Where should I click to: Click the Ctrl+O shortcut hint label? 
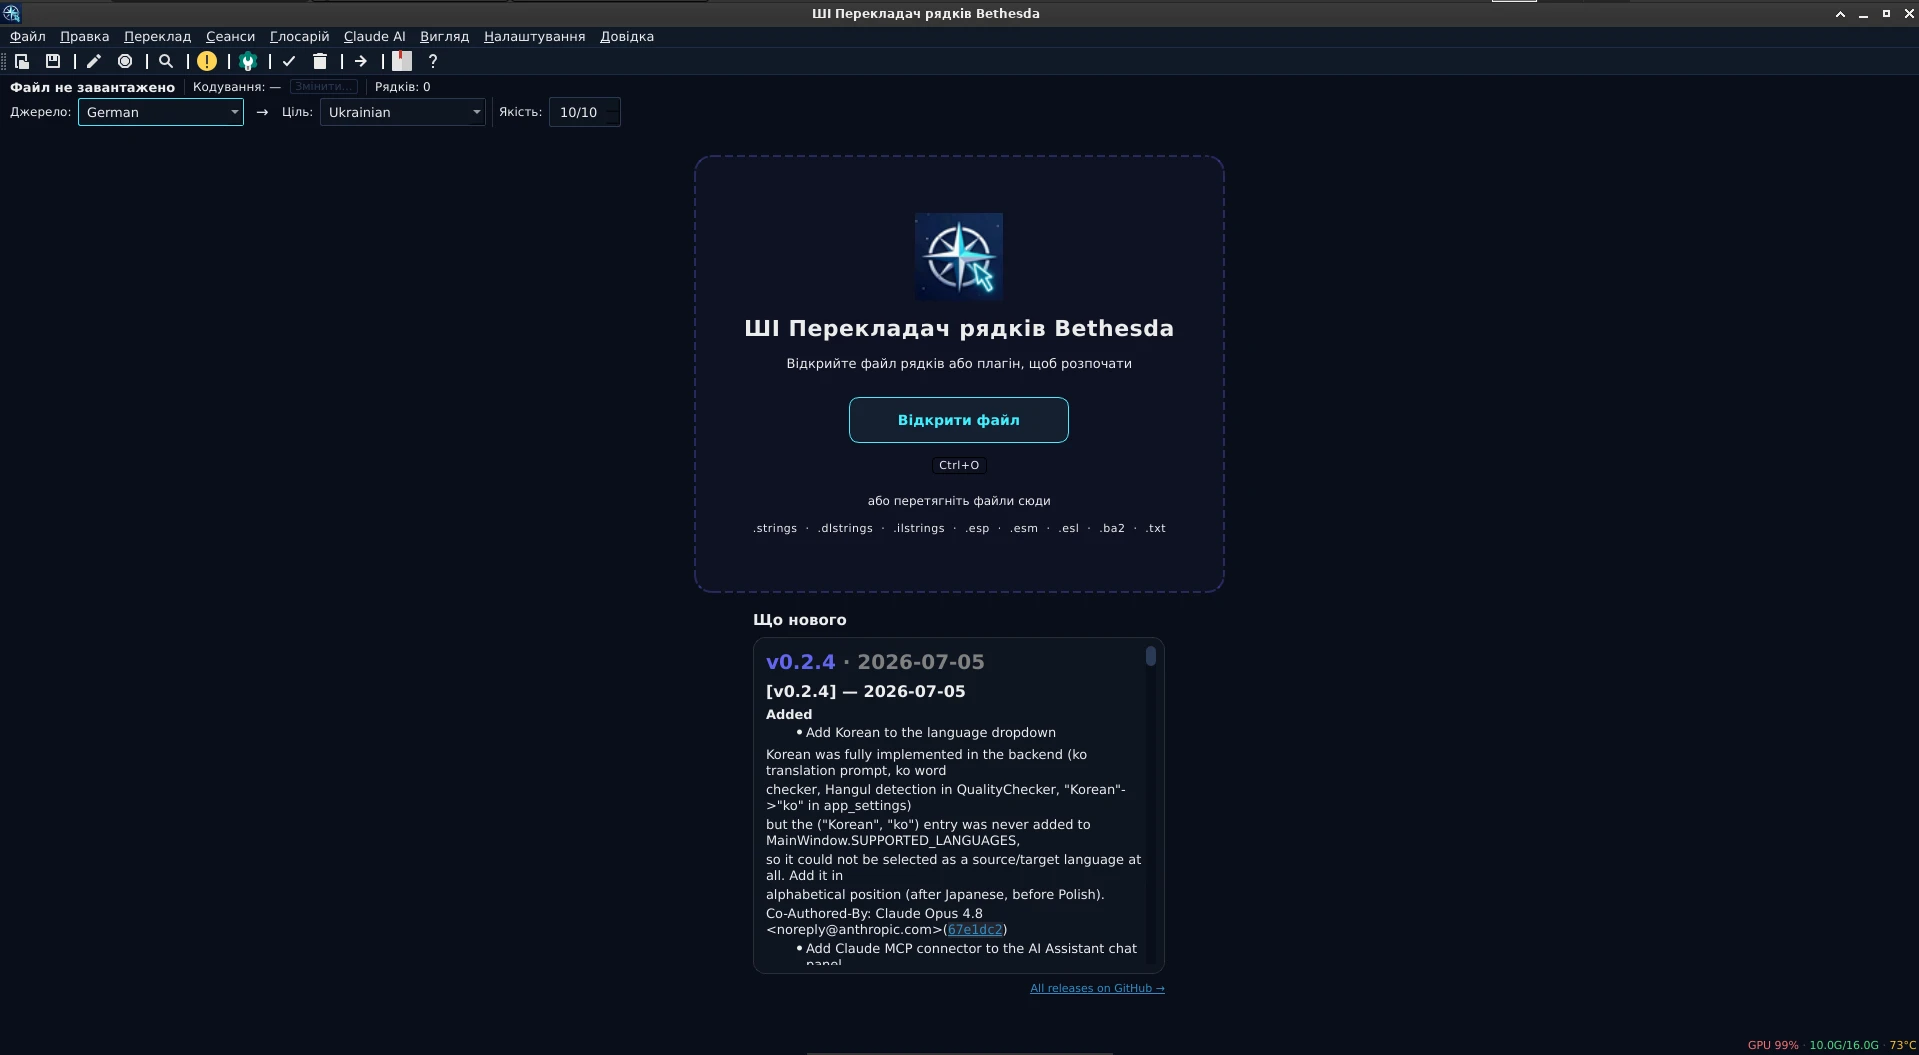click(959, 465)
